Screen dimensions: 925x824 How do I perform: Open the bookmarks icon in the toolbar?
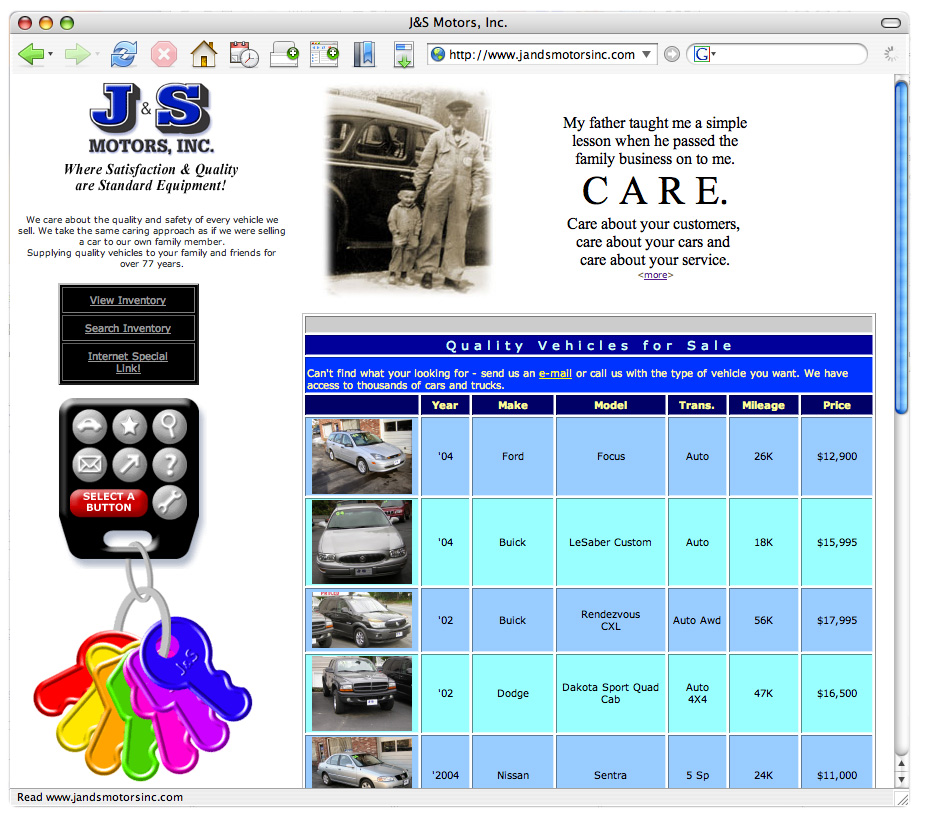(x=364, y=55)
